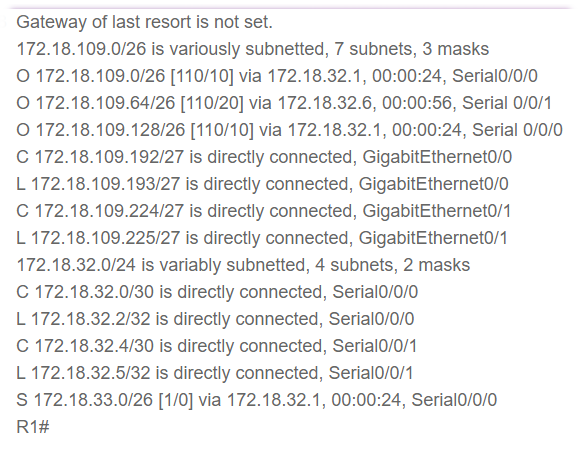Image resolution: width=581 pixels, height=455 pixels.
Task: Click the OSPF route 172.18.109.64/26 entry
Action: (x=284, y=103)
